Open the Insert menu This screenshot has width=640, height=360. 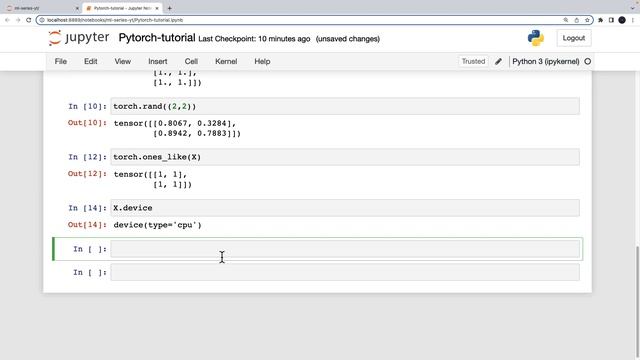click(x=158, y=61)
